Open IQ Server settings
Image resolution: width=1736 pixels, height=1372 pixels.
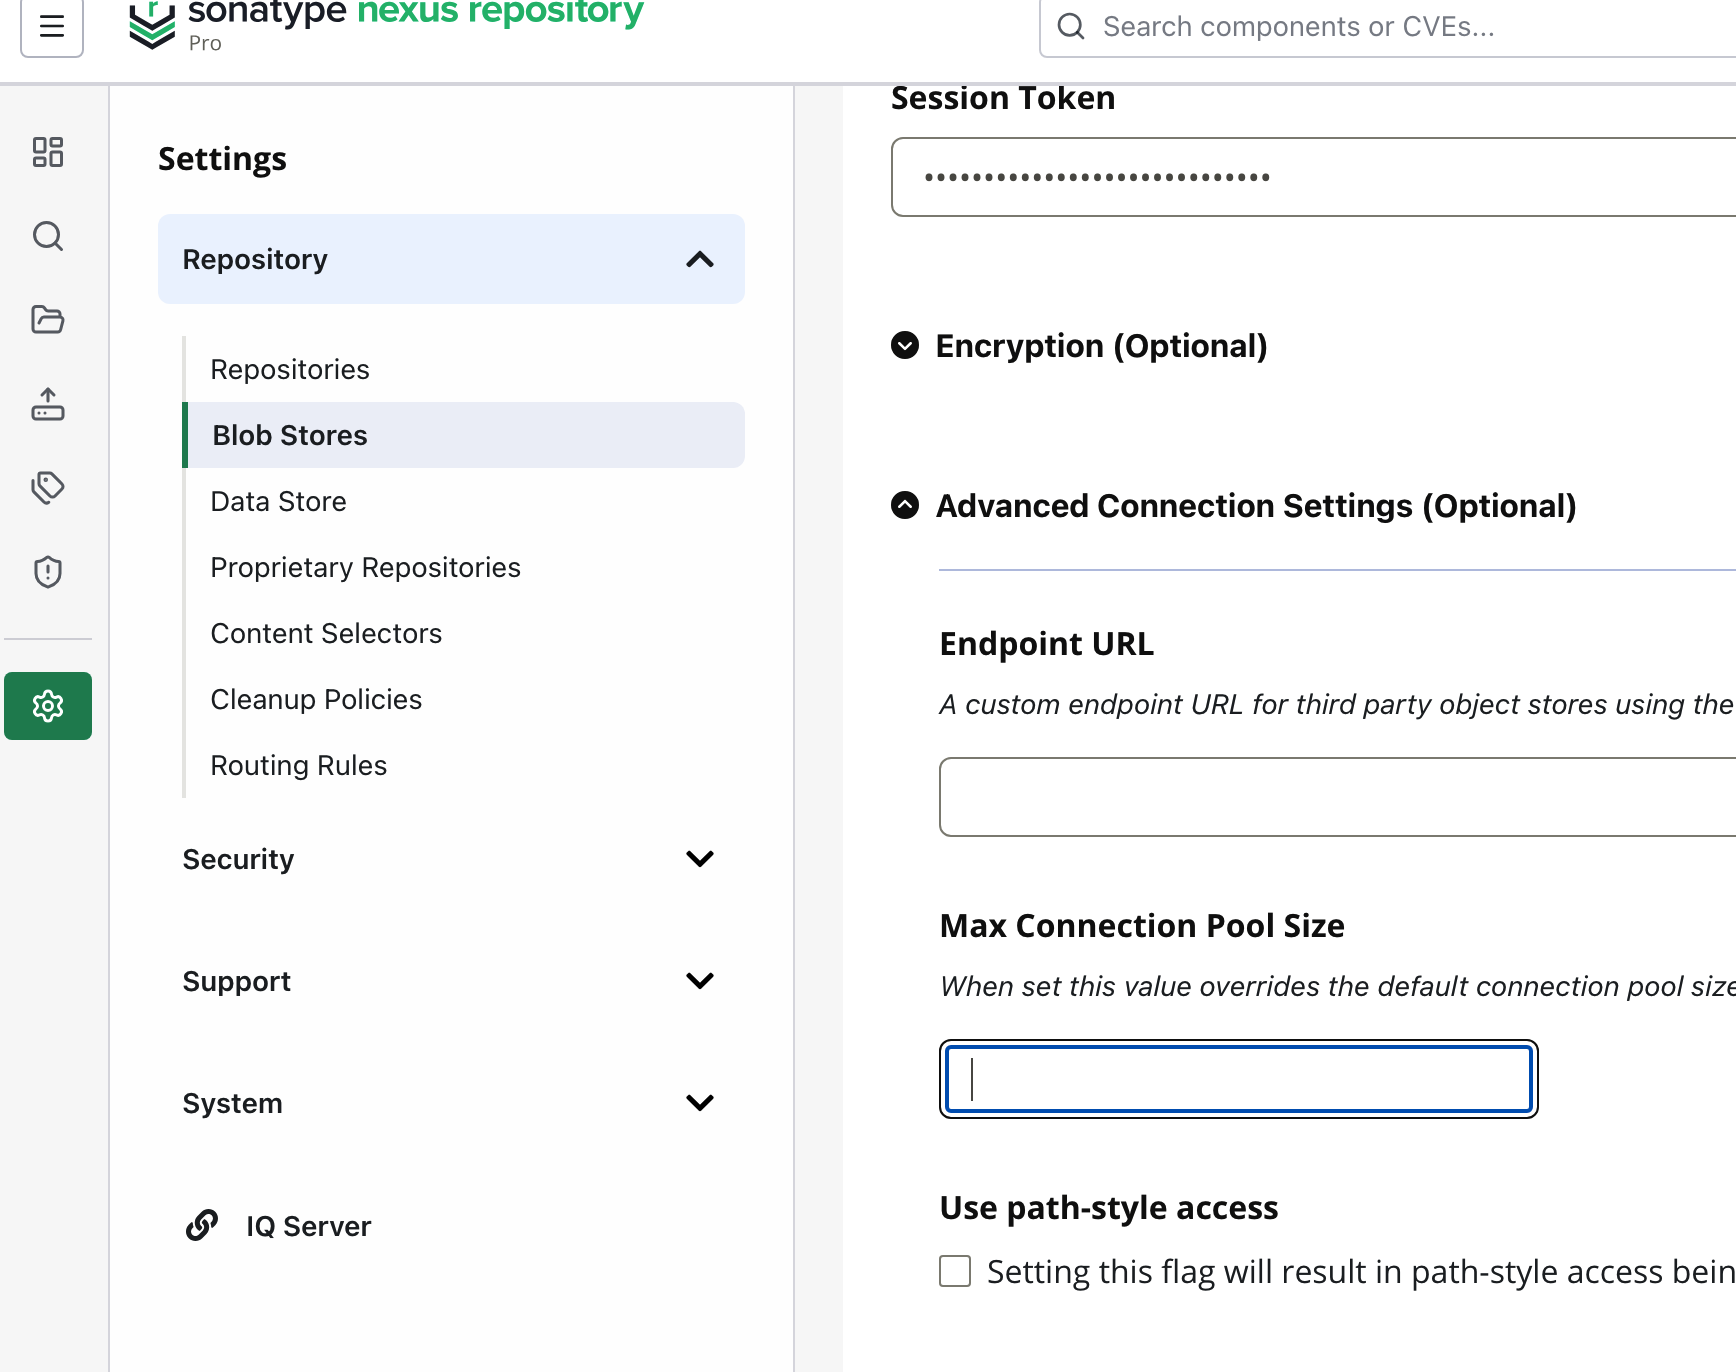[x=308, y=1226]
